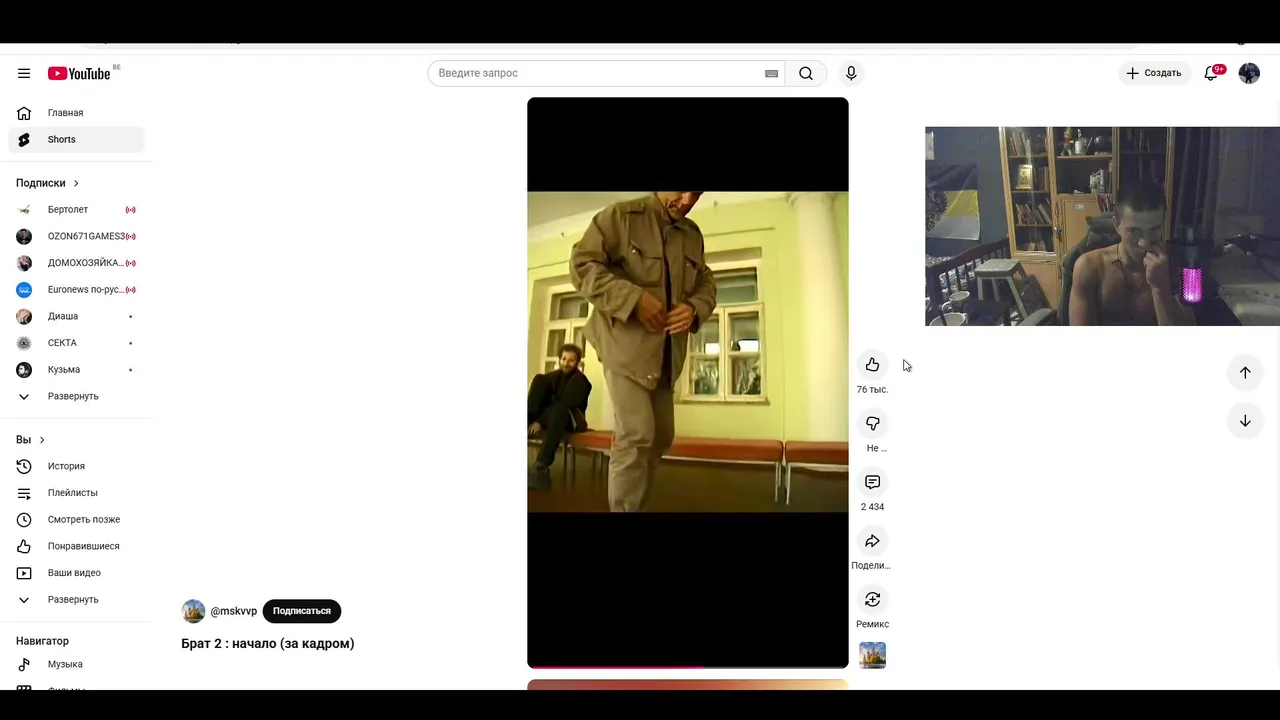The height and width of the screenshot is (720, 1280).
Task: Click the Ремикс icon
Action: [872, 599]
